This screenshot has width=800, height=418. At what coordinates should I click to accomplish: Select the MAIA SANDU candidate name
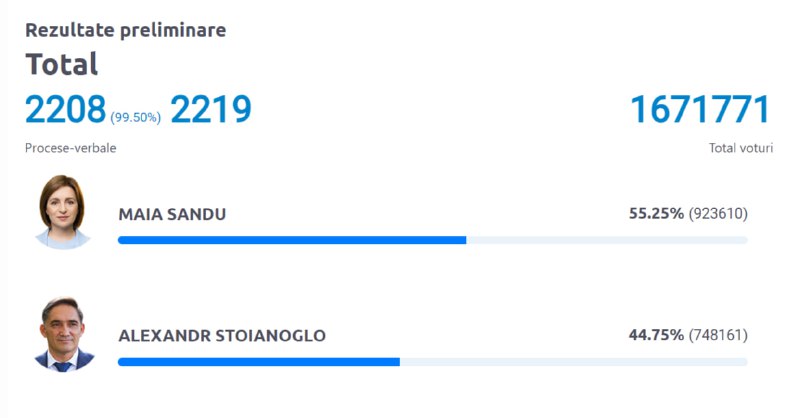pyautogui.click(x=172, y=214)
